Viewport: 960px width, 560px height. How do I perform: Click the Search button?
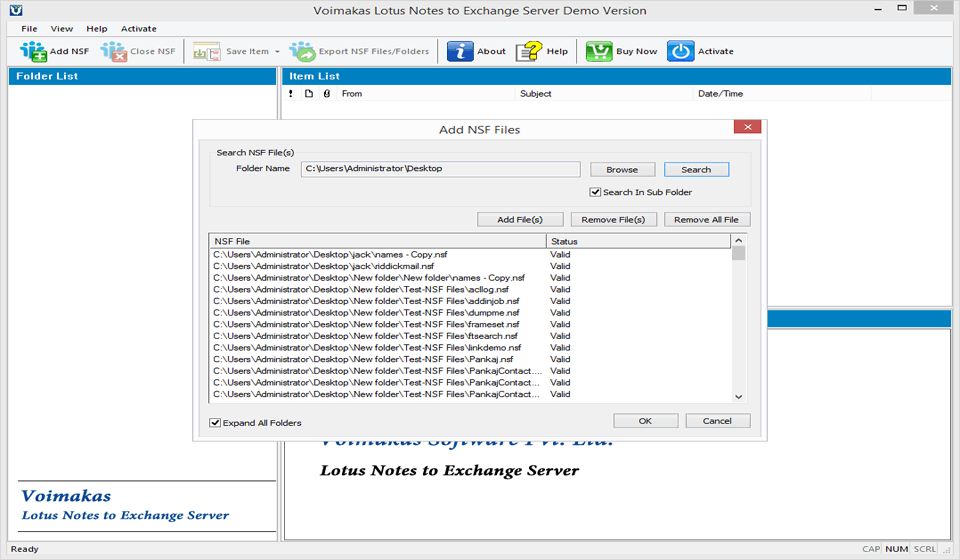coord(696,170)
